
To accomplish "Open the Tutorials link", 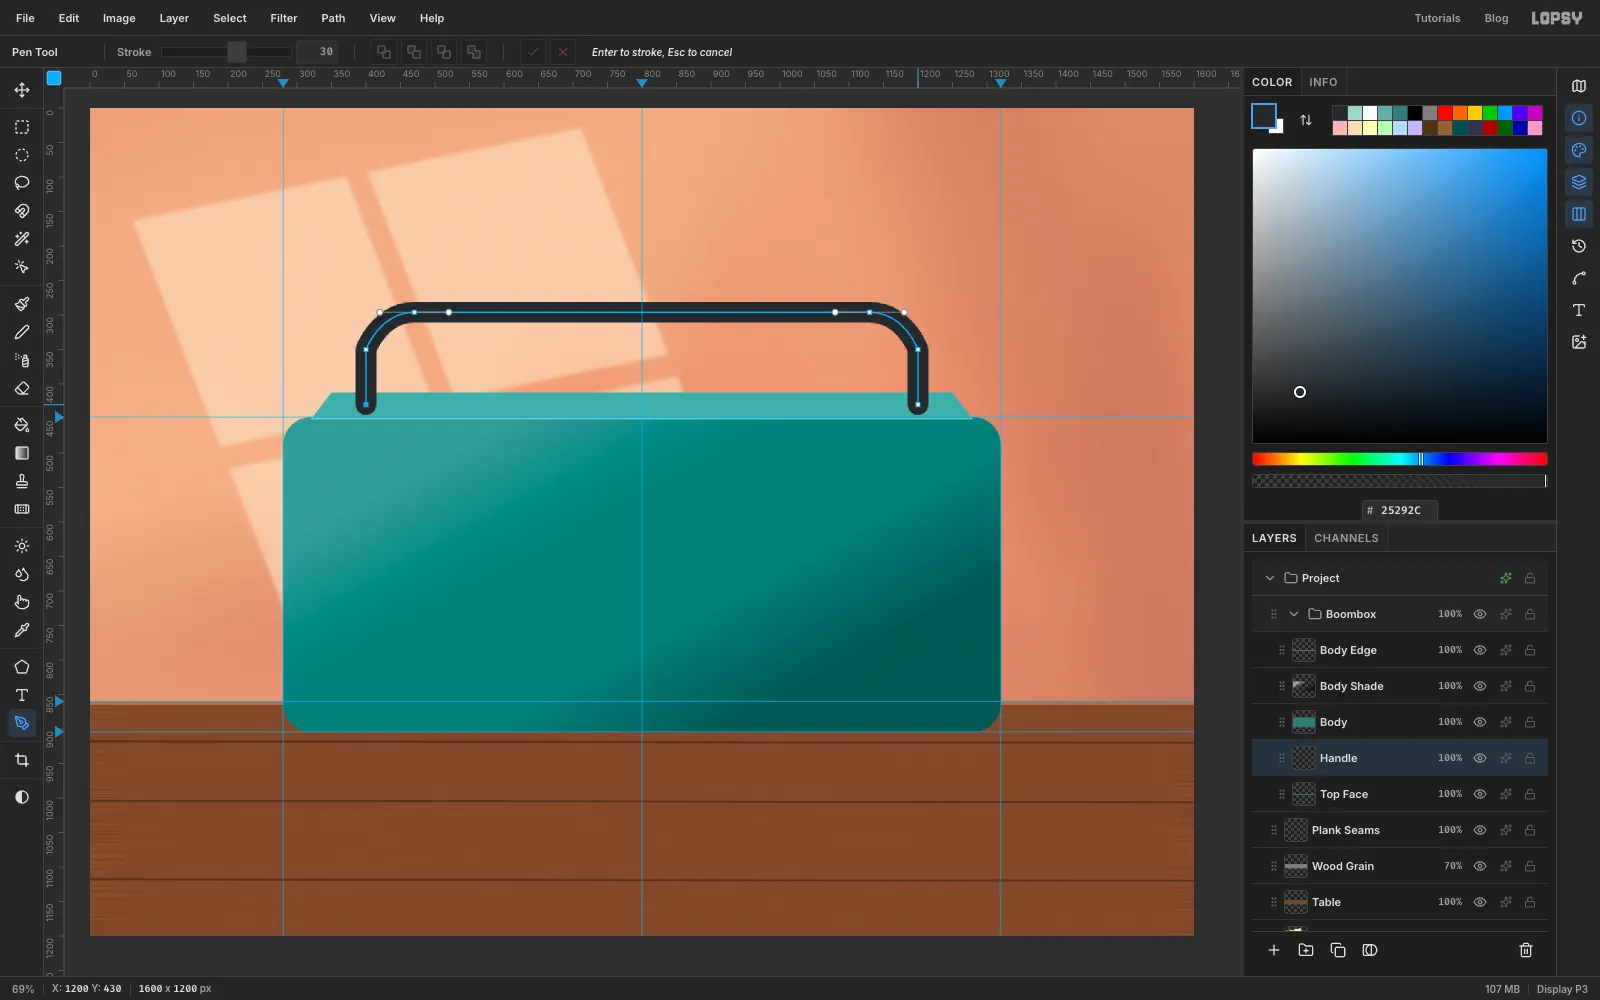I will pos(1437,18).
